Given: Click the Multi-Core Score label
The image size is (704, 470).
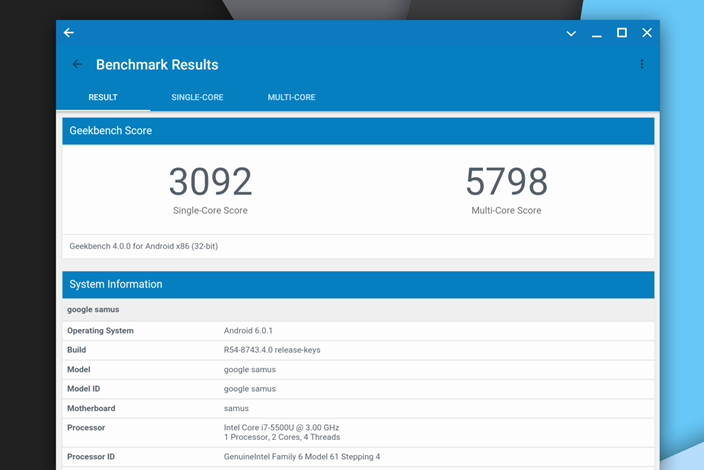Looking at the screenshot, I should [x=506, y=211].
